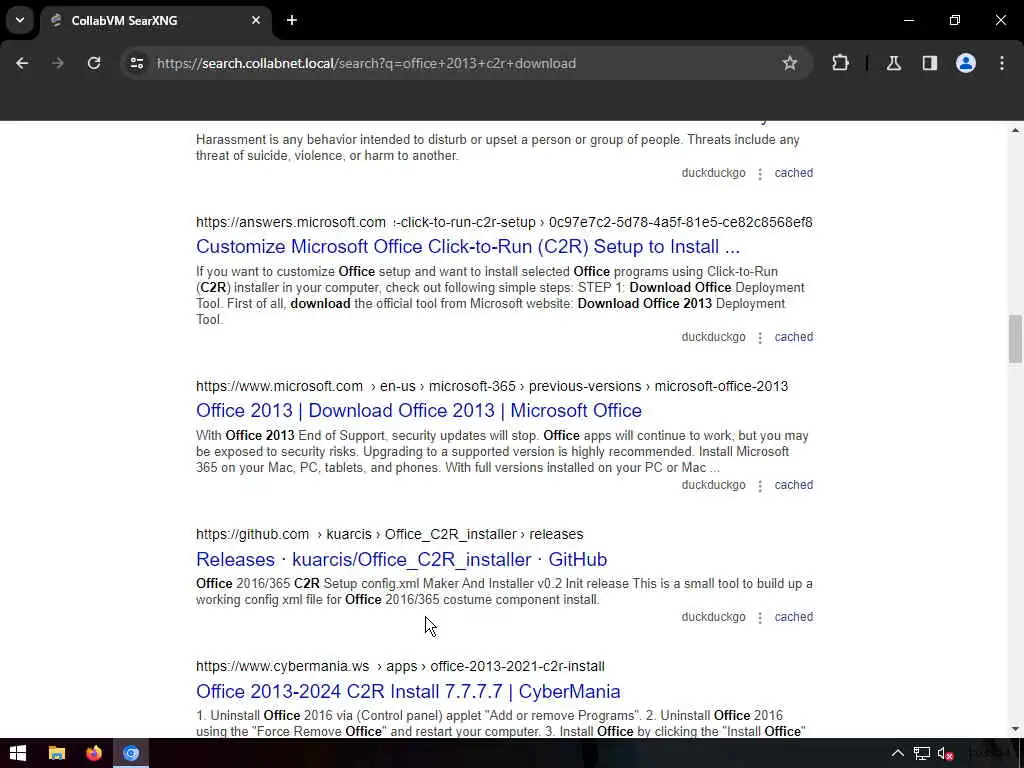Open a new browser tab

292,20
